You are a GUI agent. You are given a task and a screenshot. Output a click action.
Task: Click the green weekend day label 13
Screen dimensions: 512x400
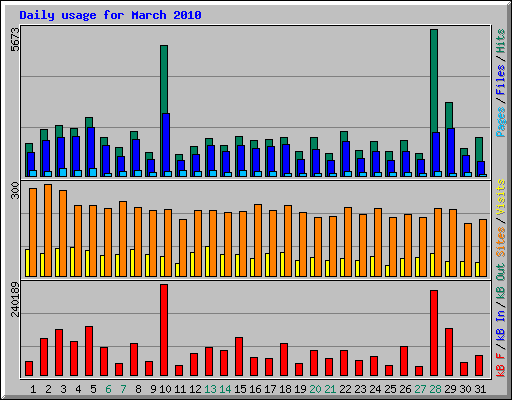[210, 389]
